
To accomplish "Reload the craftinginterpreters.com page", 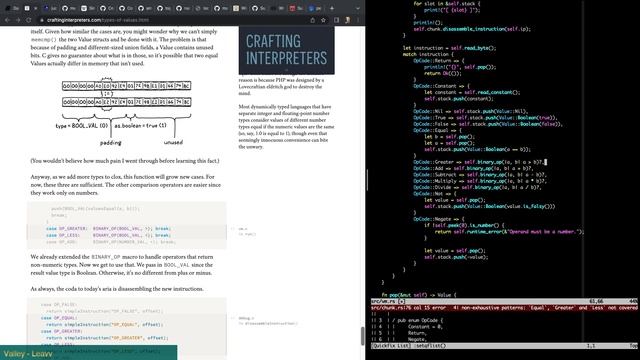I will tap(29, 20).
